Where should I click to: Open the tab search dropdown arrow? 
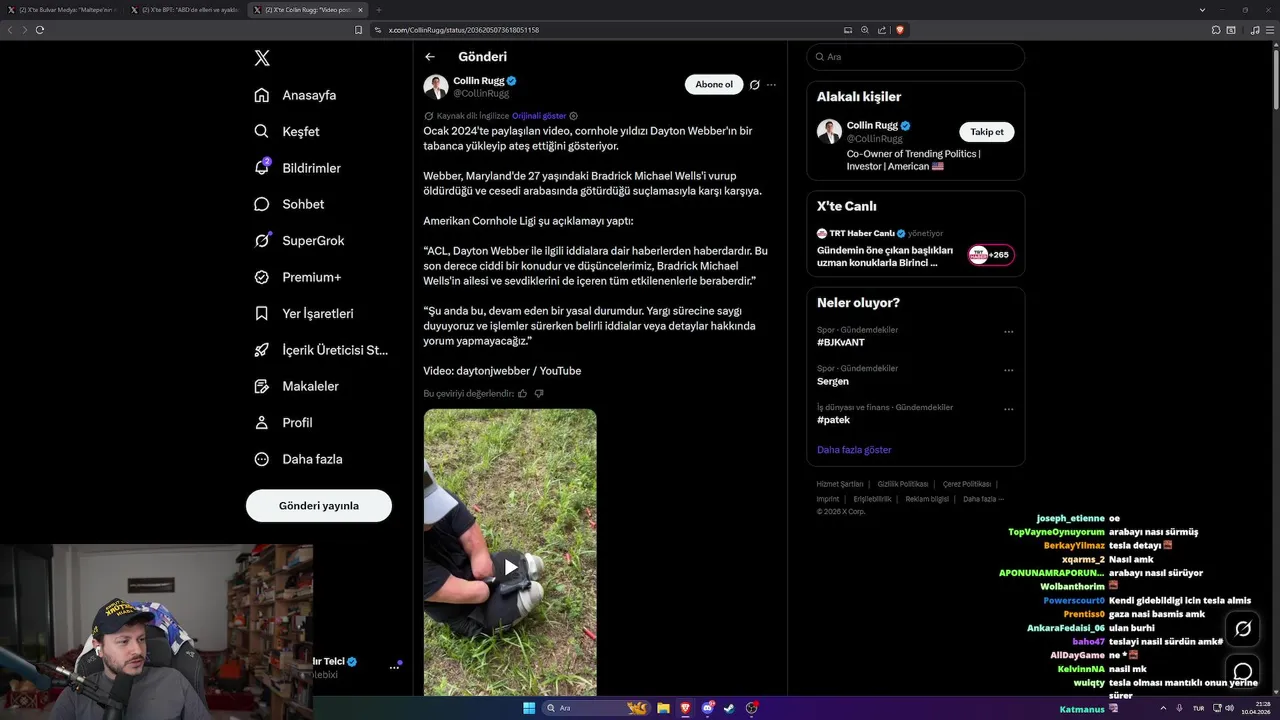[1202, 10]
